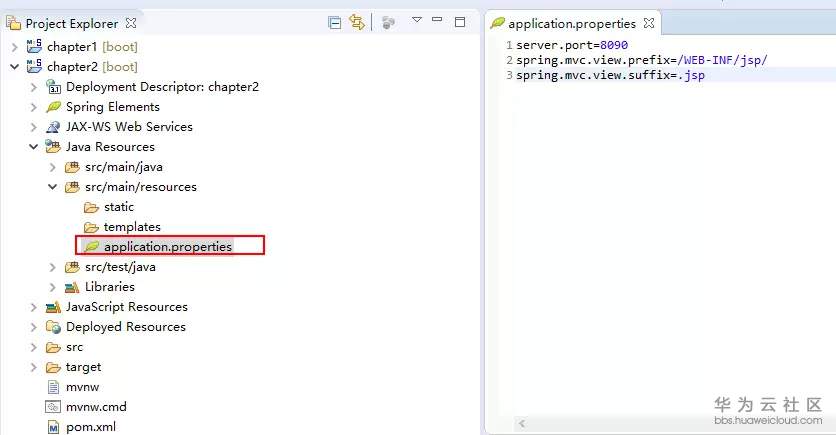Screen dimensions: 836x435
Task: Expand the Libraries node
Action: [52, 287]
